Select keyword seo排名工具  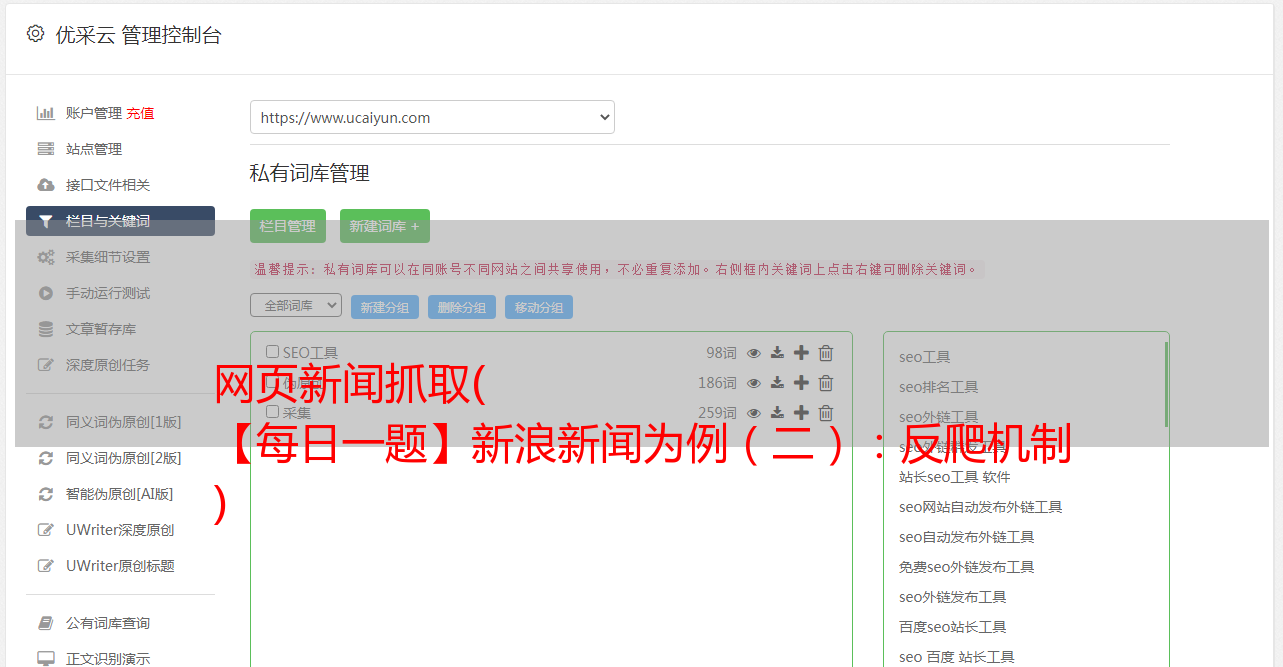pos(939,387)
